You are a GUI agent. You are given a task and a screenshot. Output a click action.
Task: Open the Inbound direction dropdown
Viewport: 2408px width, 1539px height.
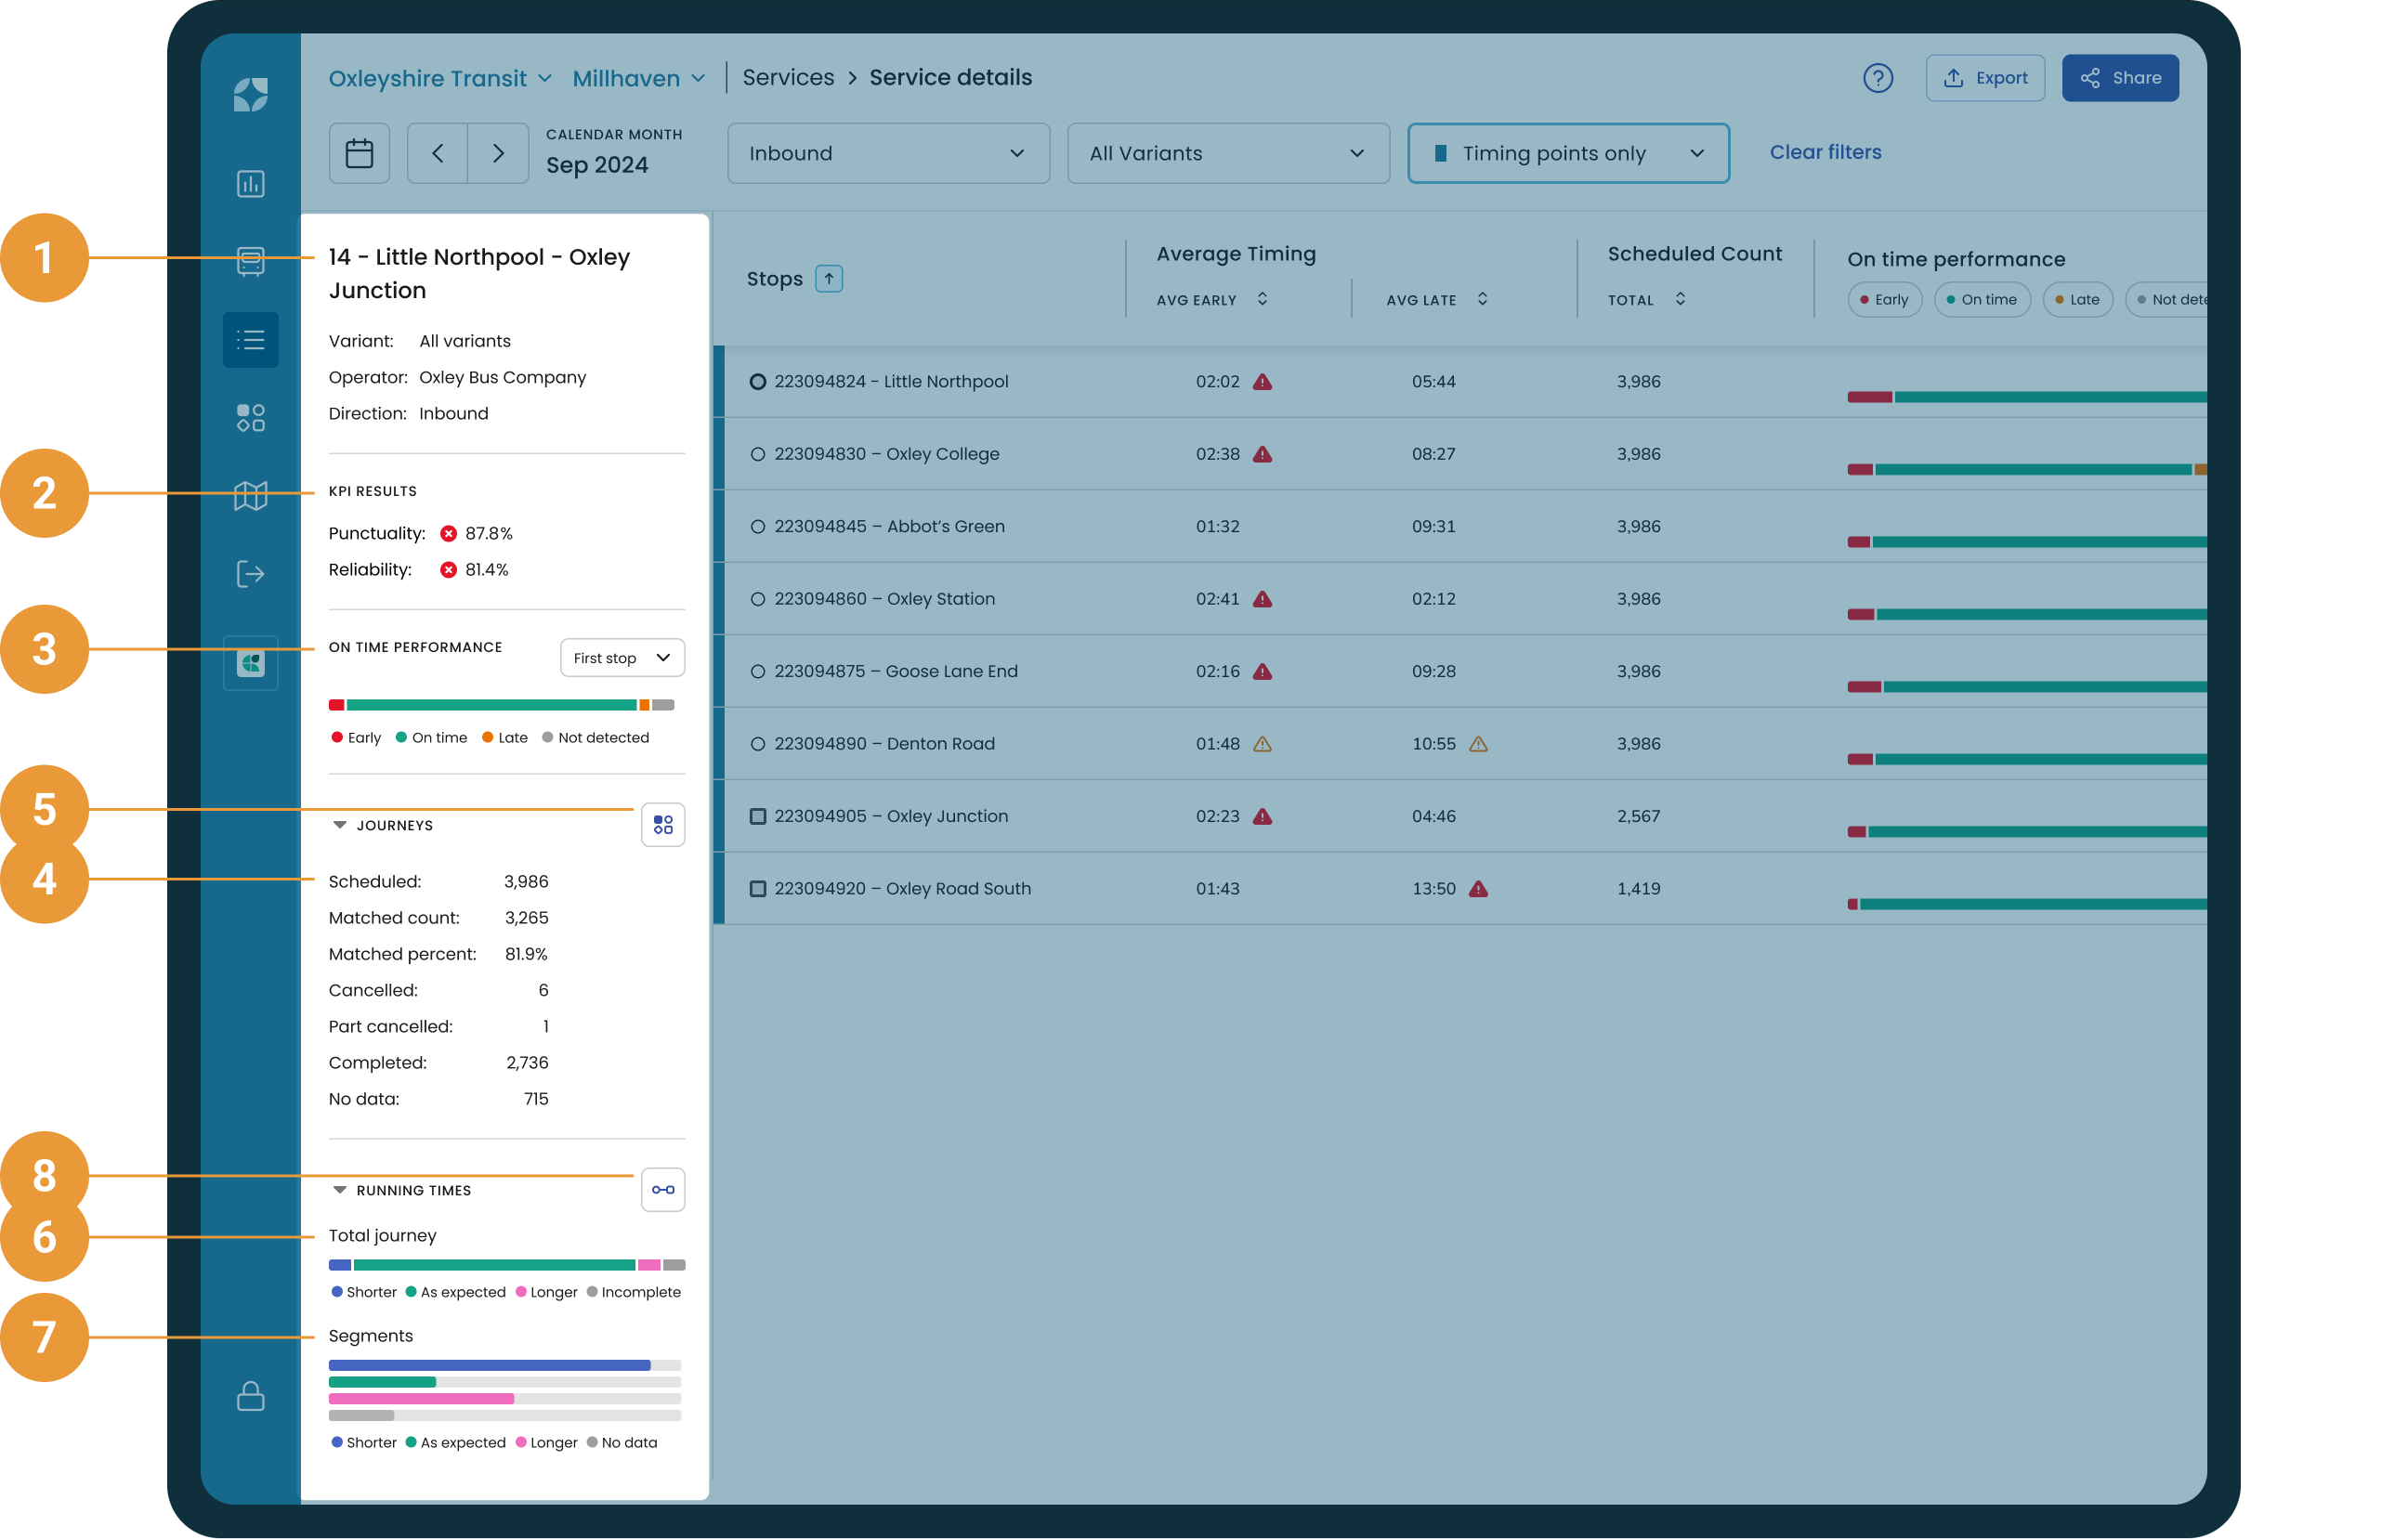887,153
